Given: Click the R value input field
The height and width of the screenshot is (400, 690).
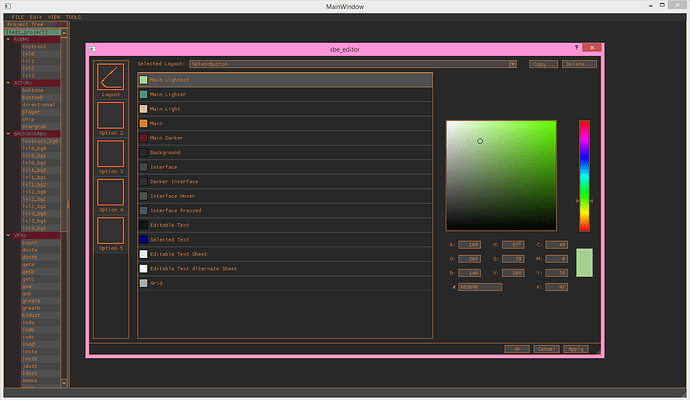Looking at the screenshot, I should (469, 245).
